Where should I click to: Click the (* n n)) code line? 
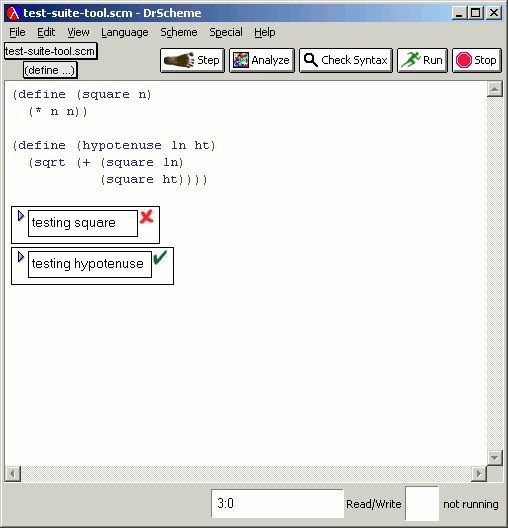pos(58,111)
